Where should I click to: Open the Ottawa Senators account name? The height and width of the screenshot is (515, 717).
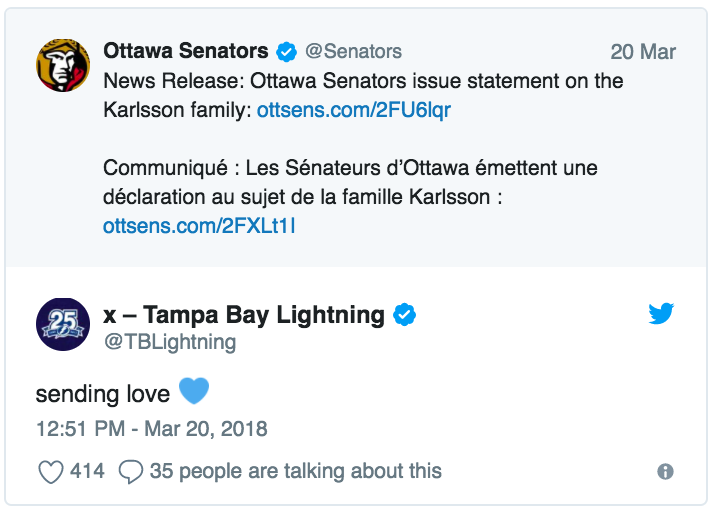[186, 51]
